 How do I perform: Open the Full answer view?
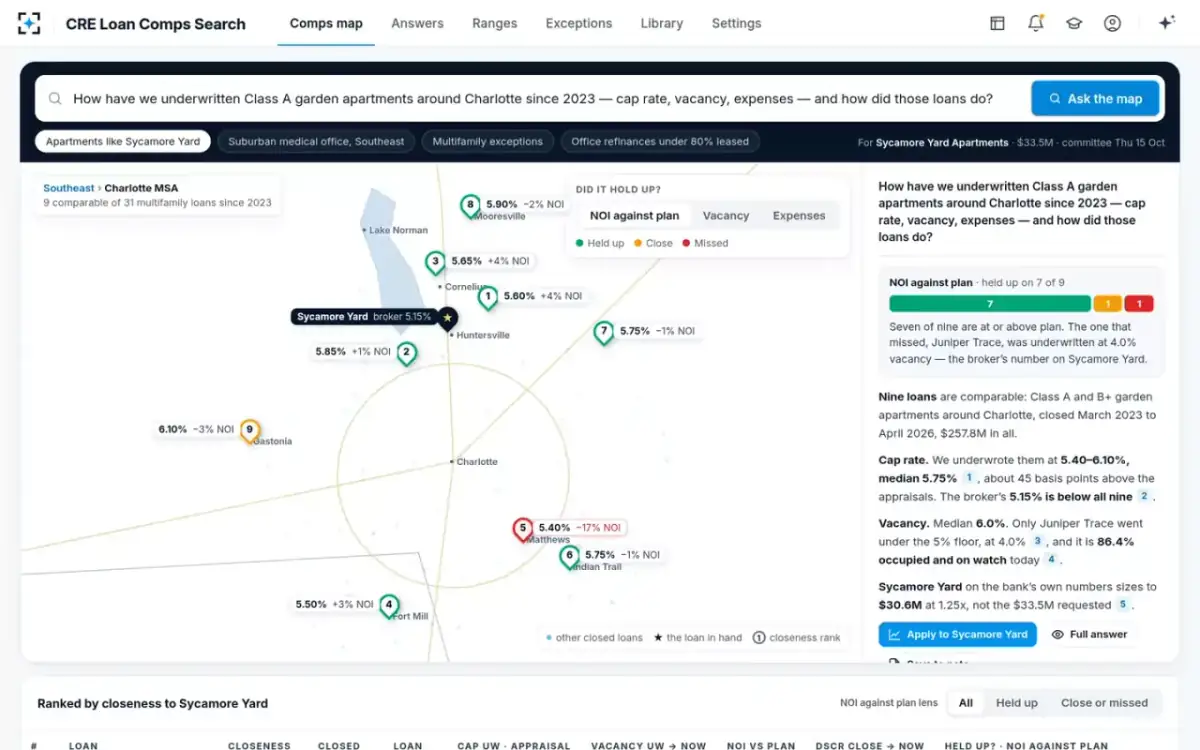click(x=1089, y=634)
